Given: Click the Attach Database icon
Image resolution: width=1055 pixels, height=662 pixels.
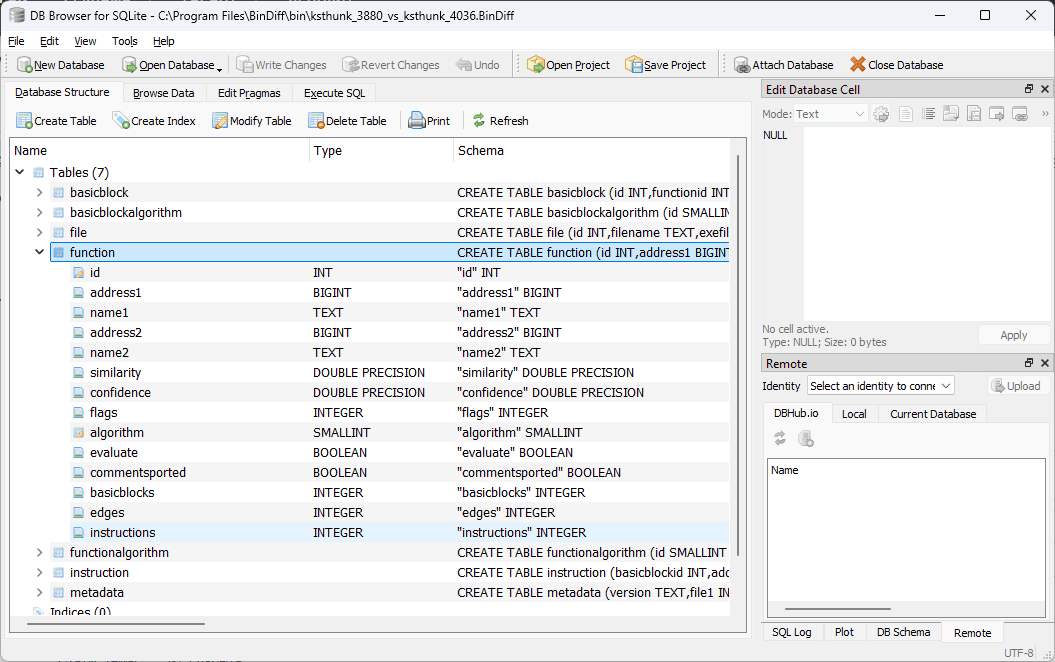Looking at the screenshot, I should (x=742, y=65).
